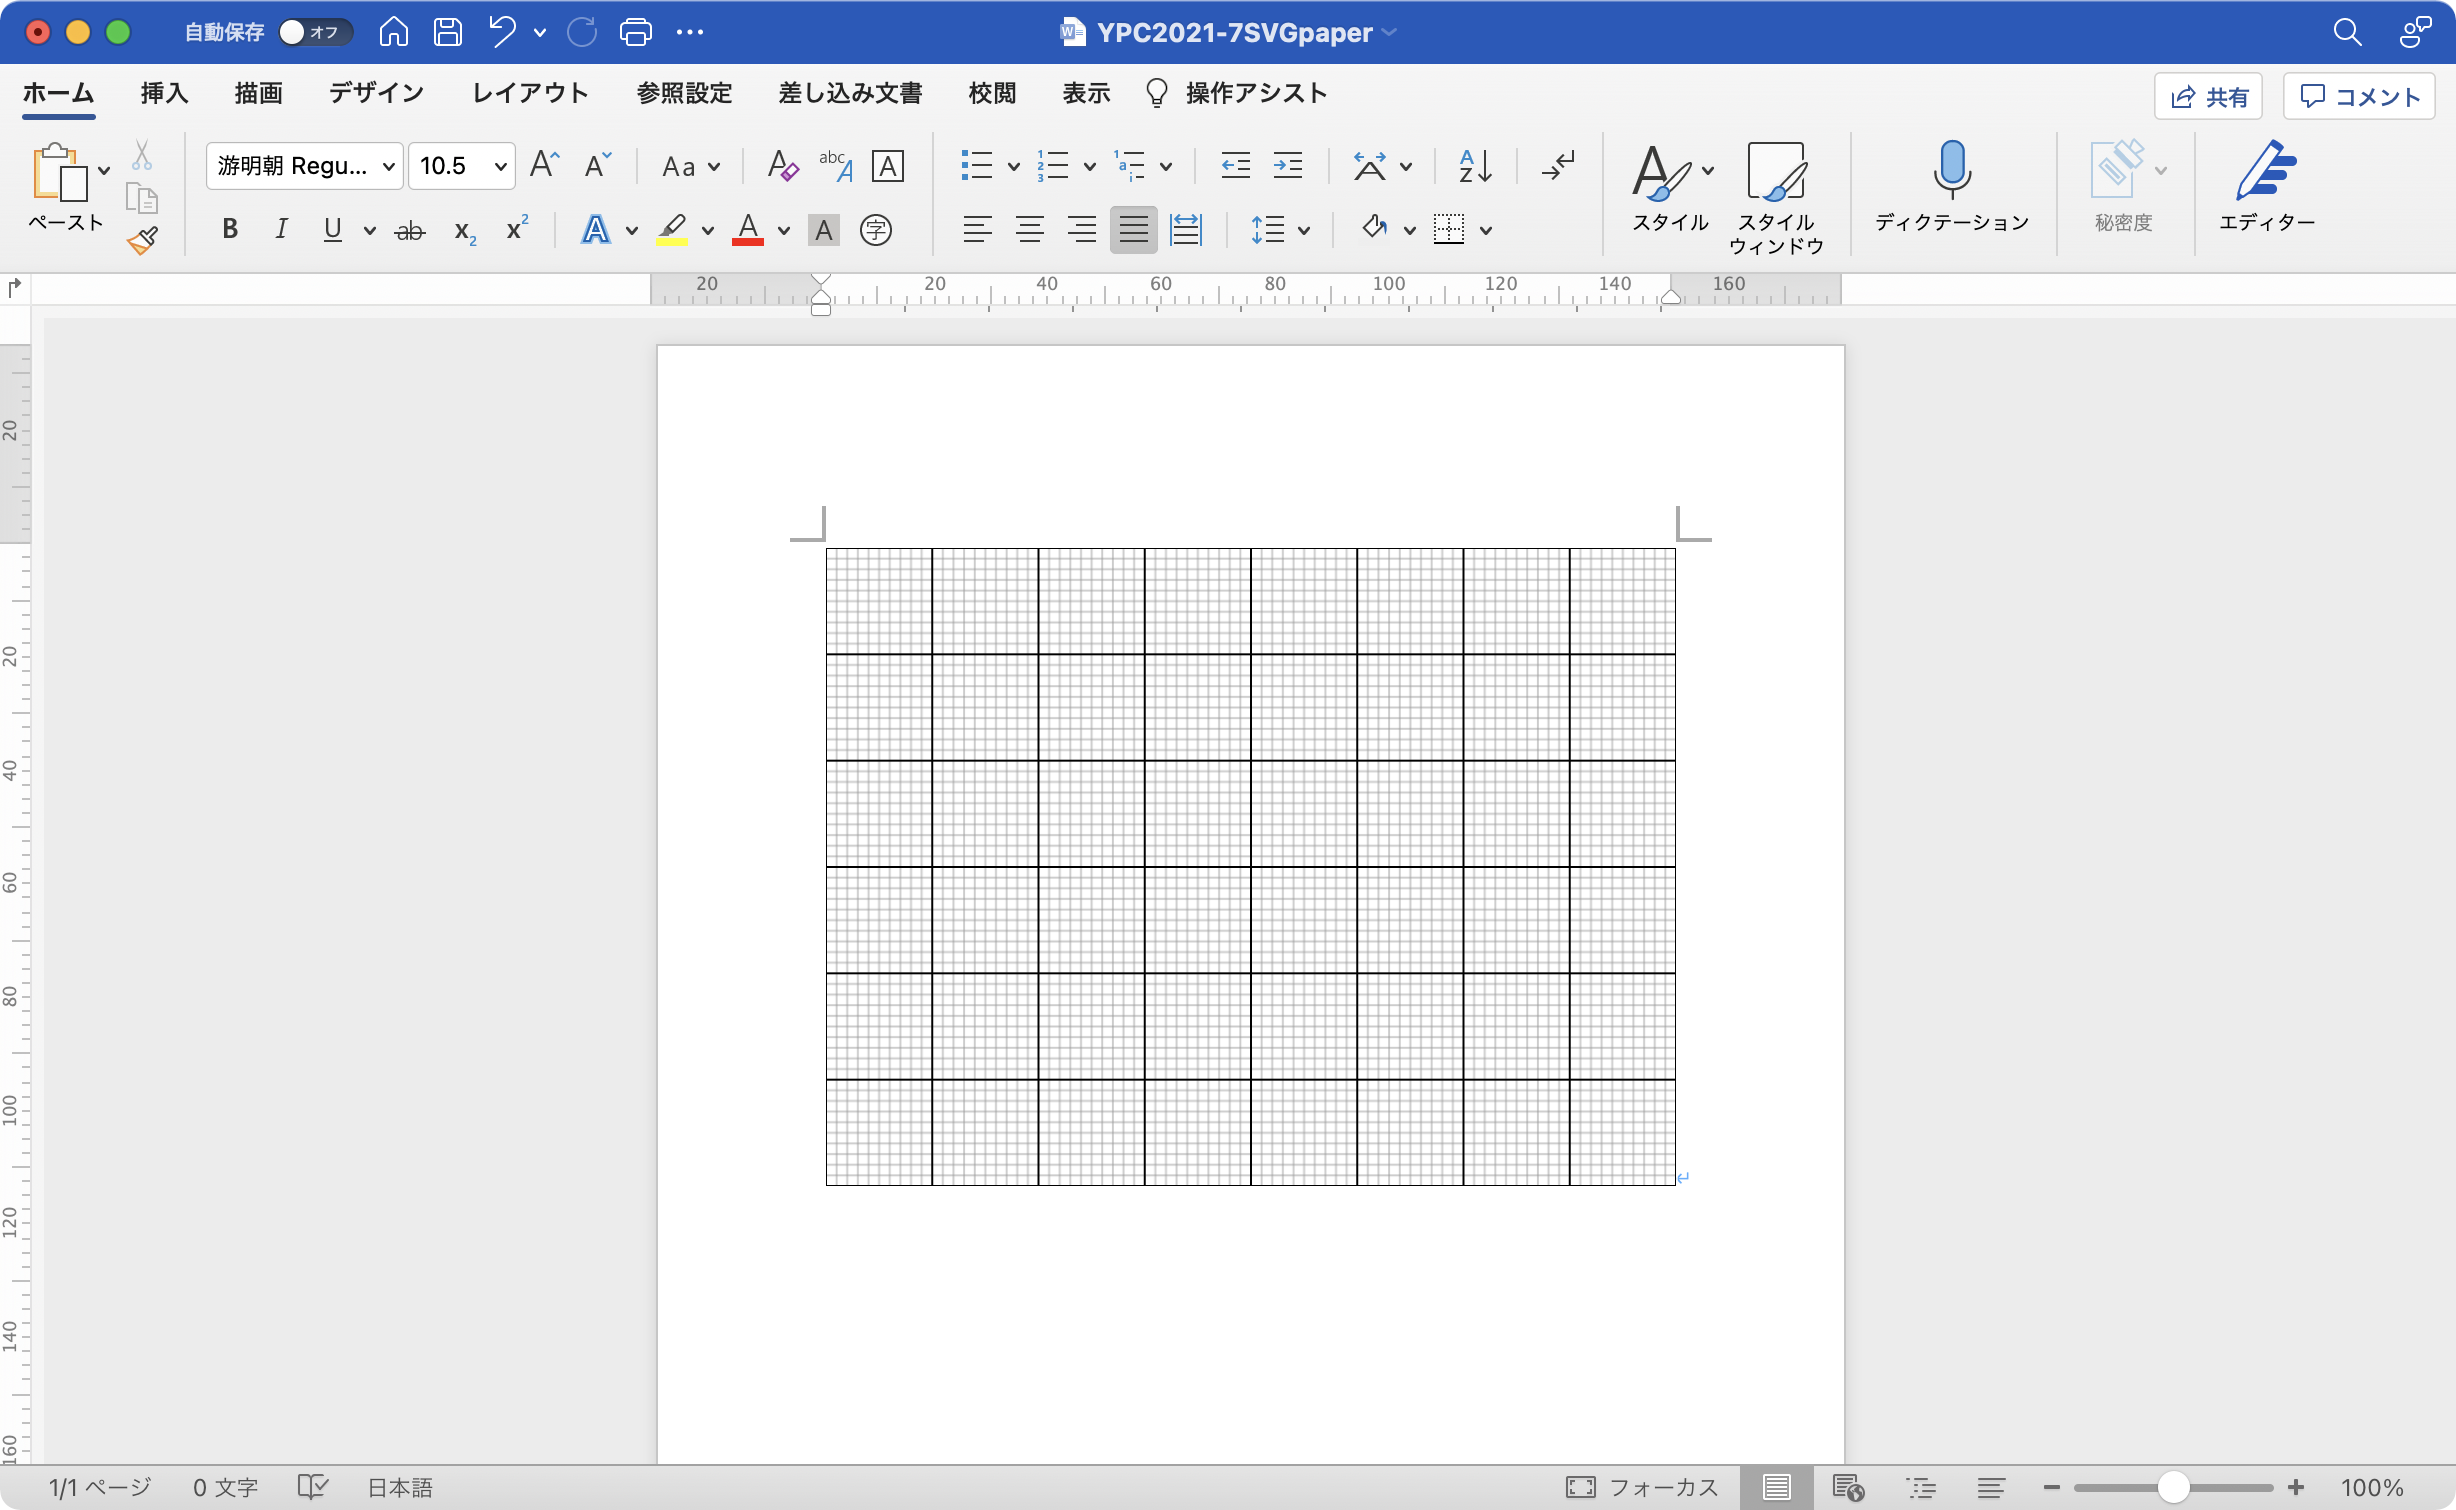This screenshot has height=1510, width=2456.
Task: Open bullet list style dropdown arrow
Action: [1013, 166]
